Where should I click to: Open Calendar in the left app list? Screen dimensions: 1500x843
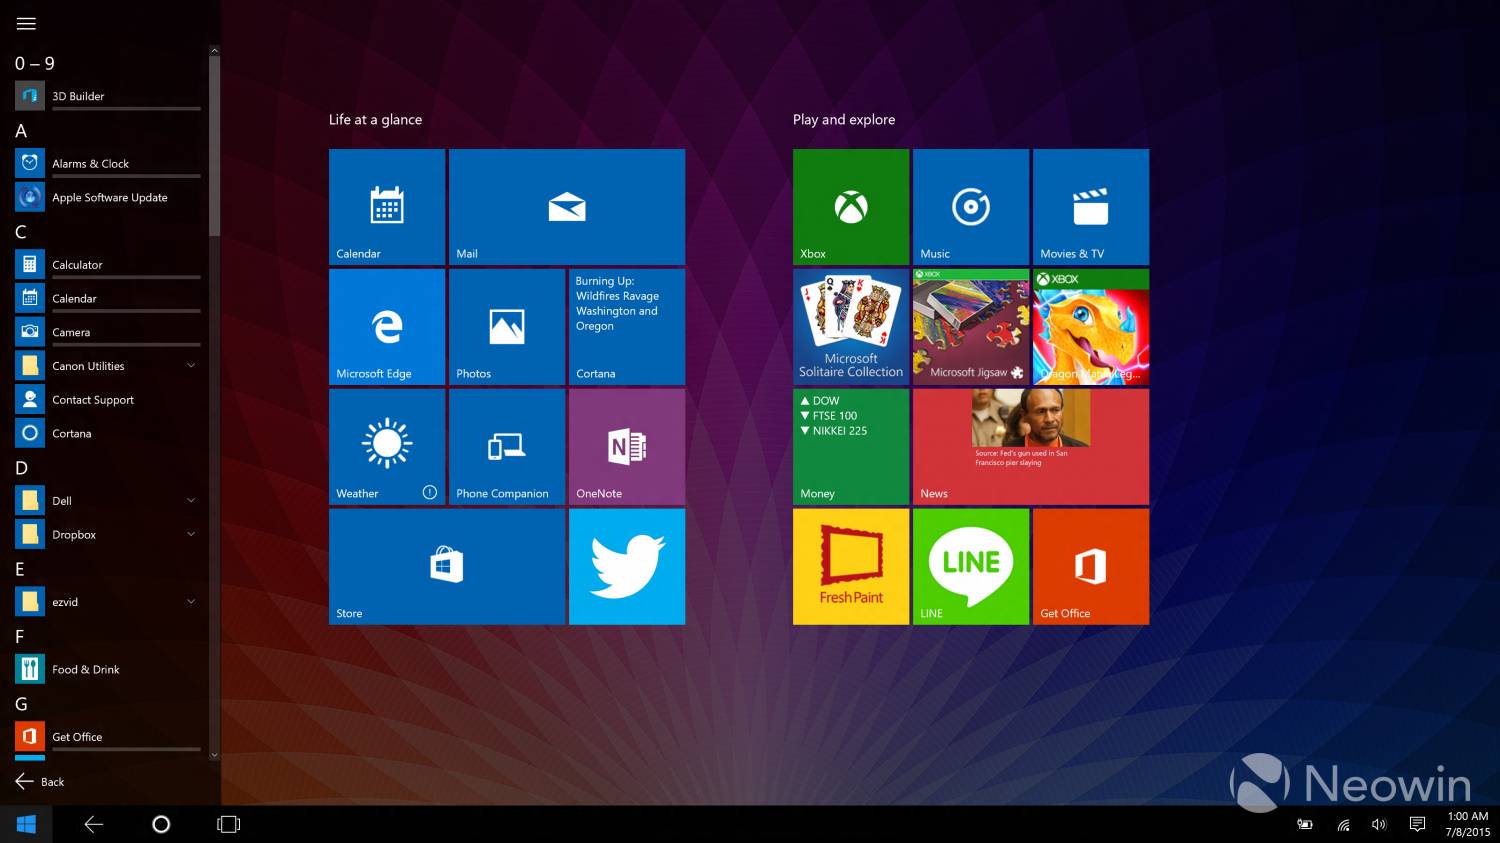(108, 298)
